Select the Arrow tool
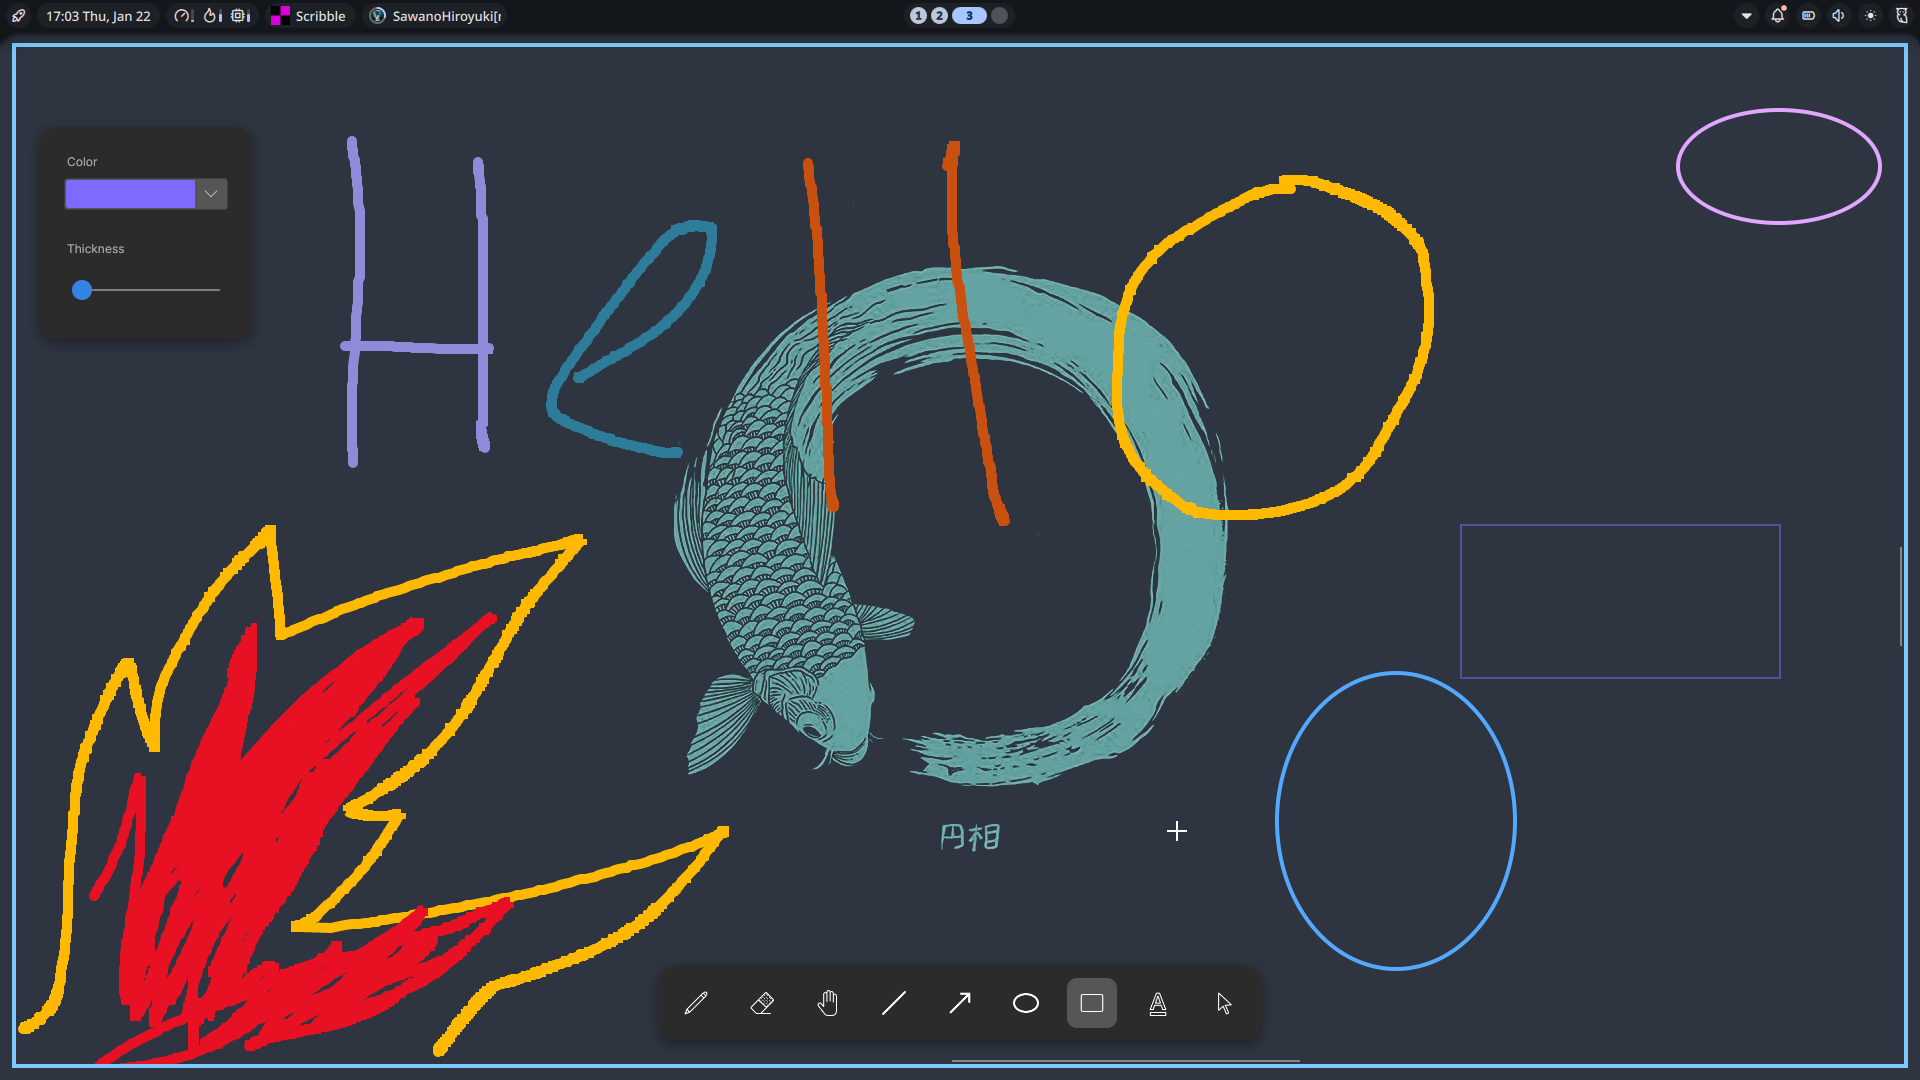 click(x=960, y=1003)
